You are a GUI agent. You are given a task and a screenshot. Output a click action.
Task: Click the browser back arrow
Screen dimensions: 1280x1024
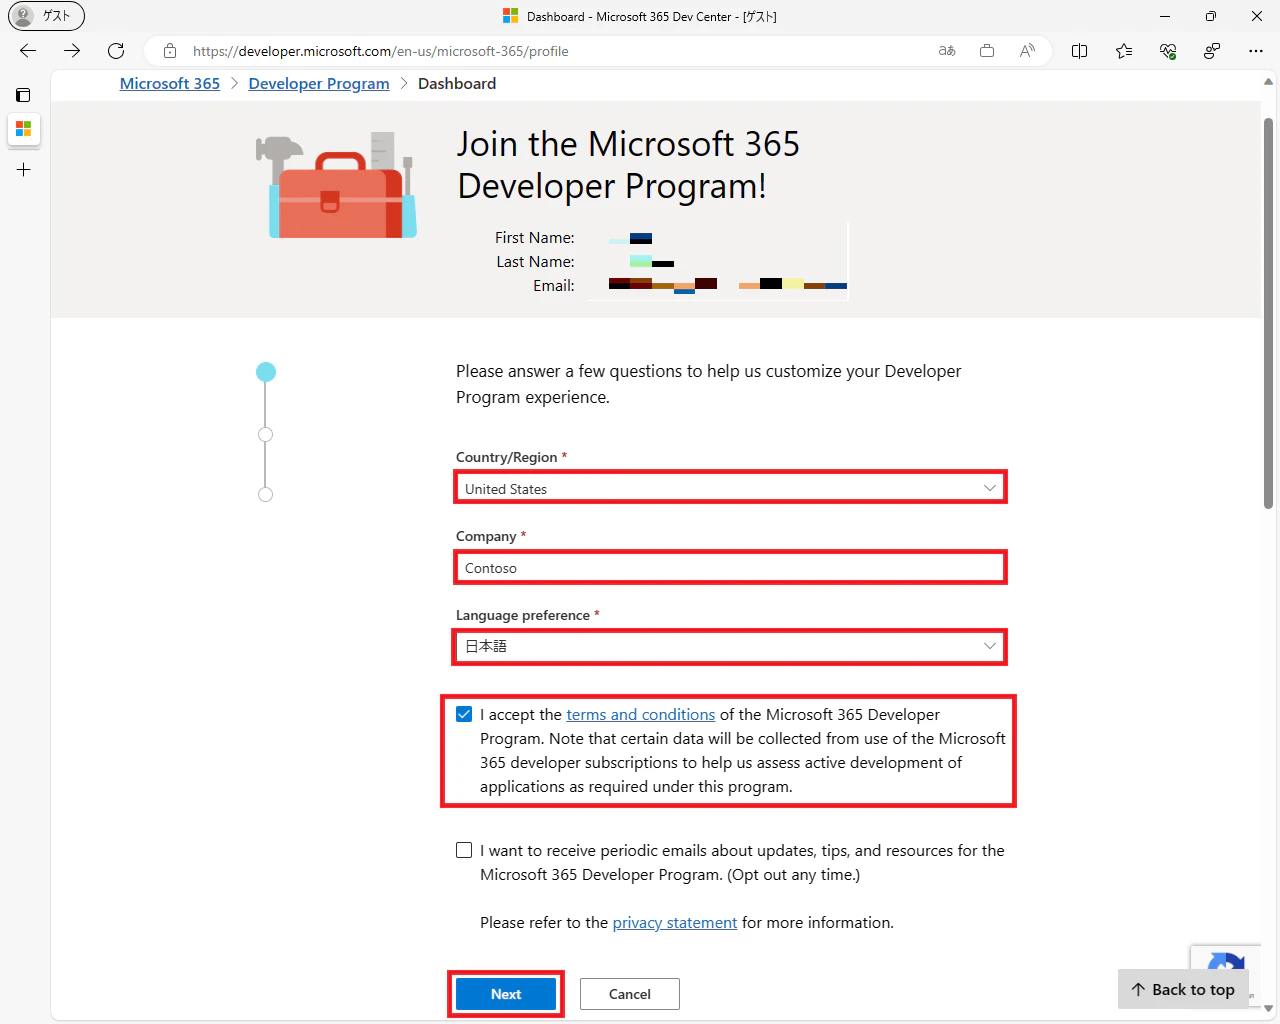[28, 51]
